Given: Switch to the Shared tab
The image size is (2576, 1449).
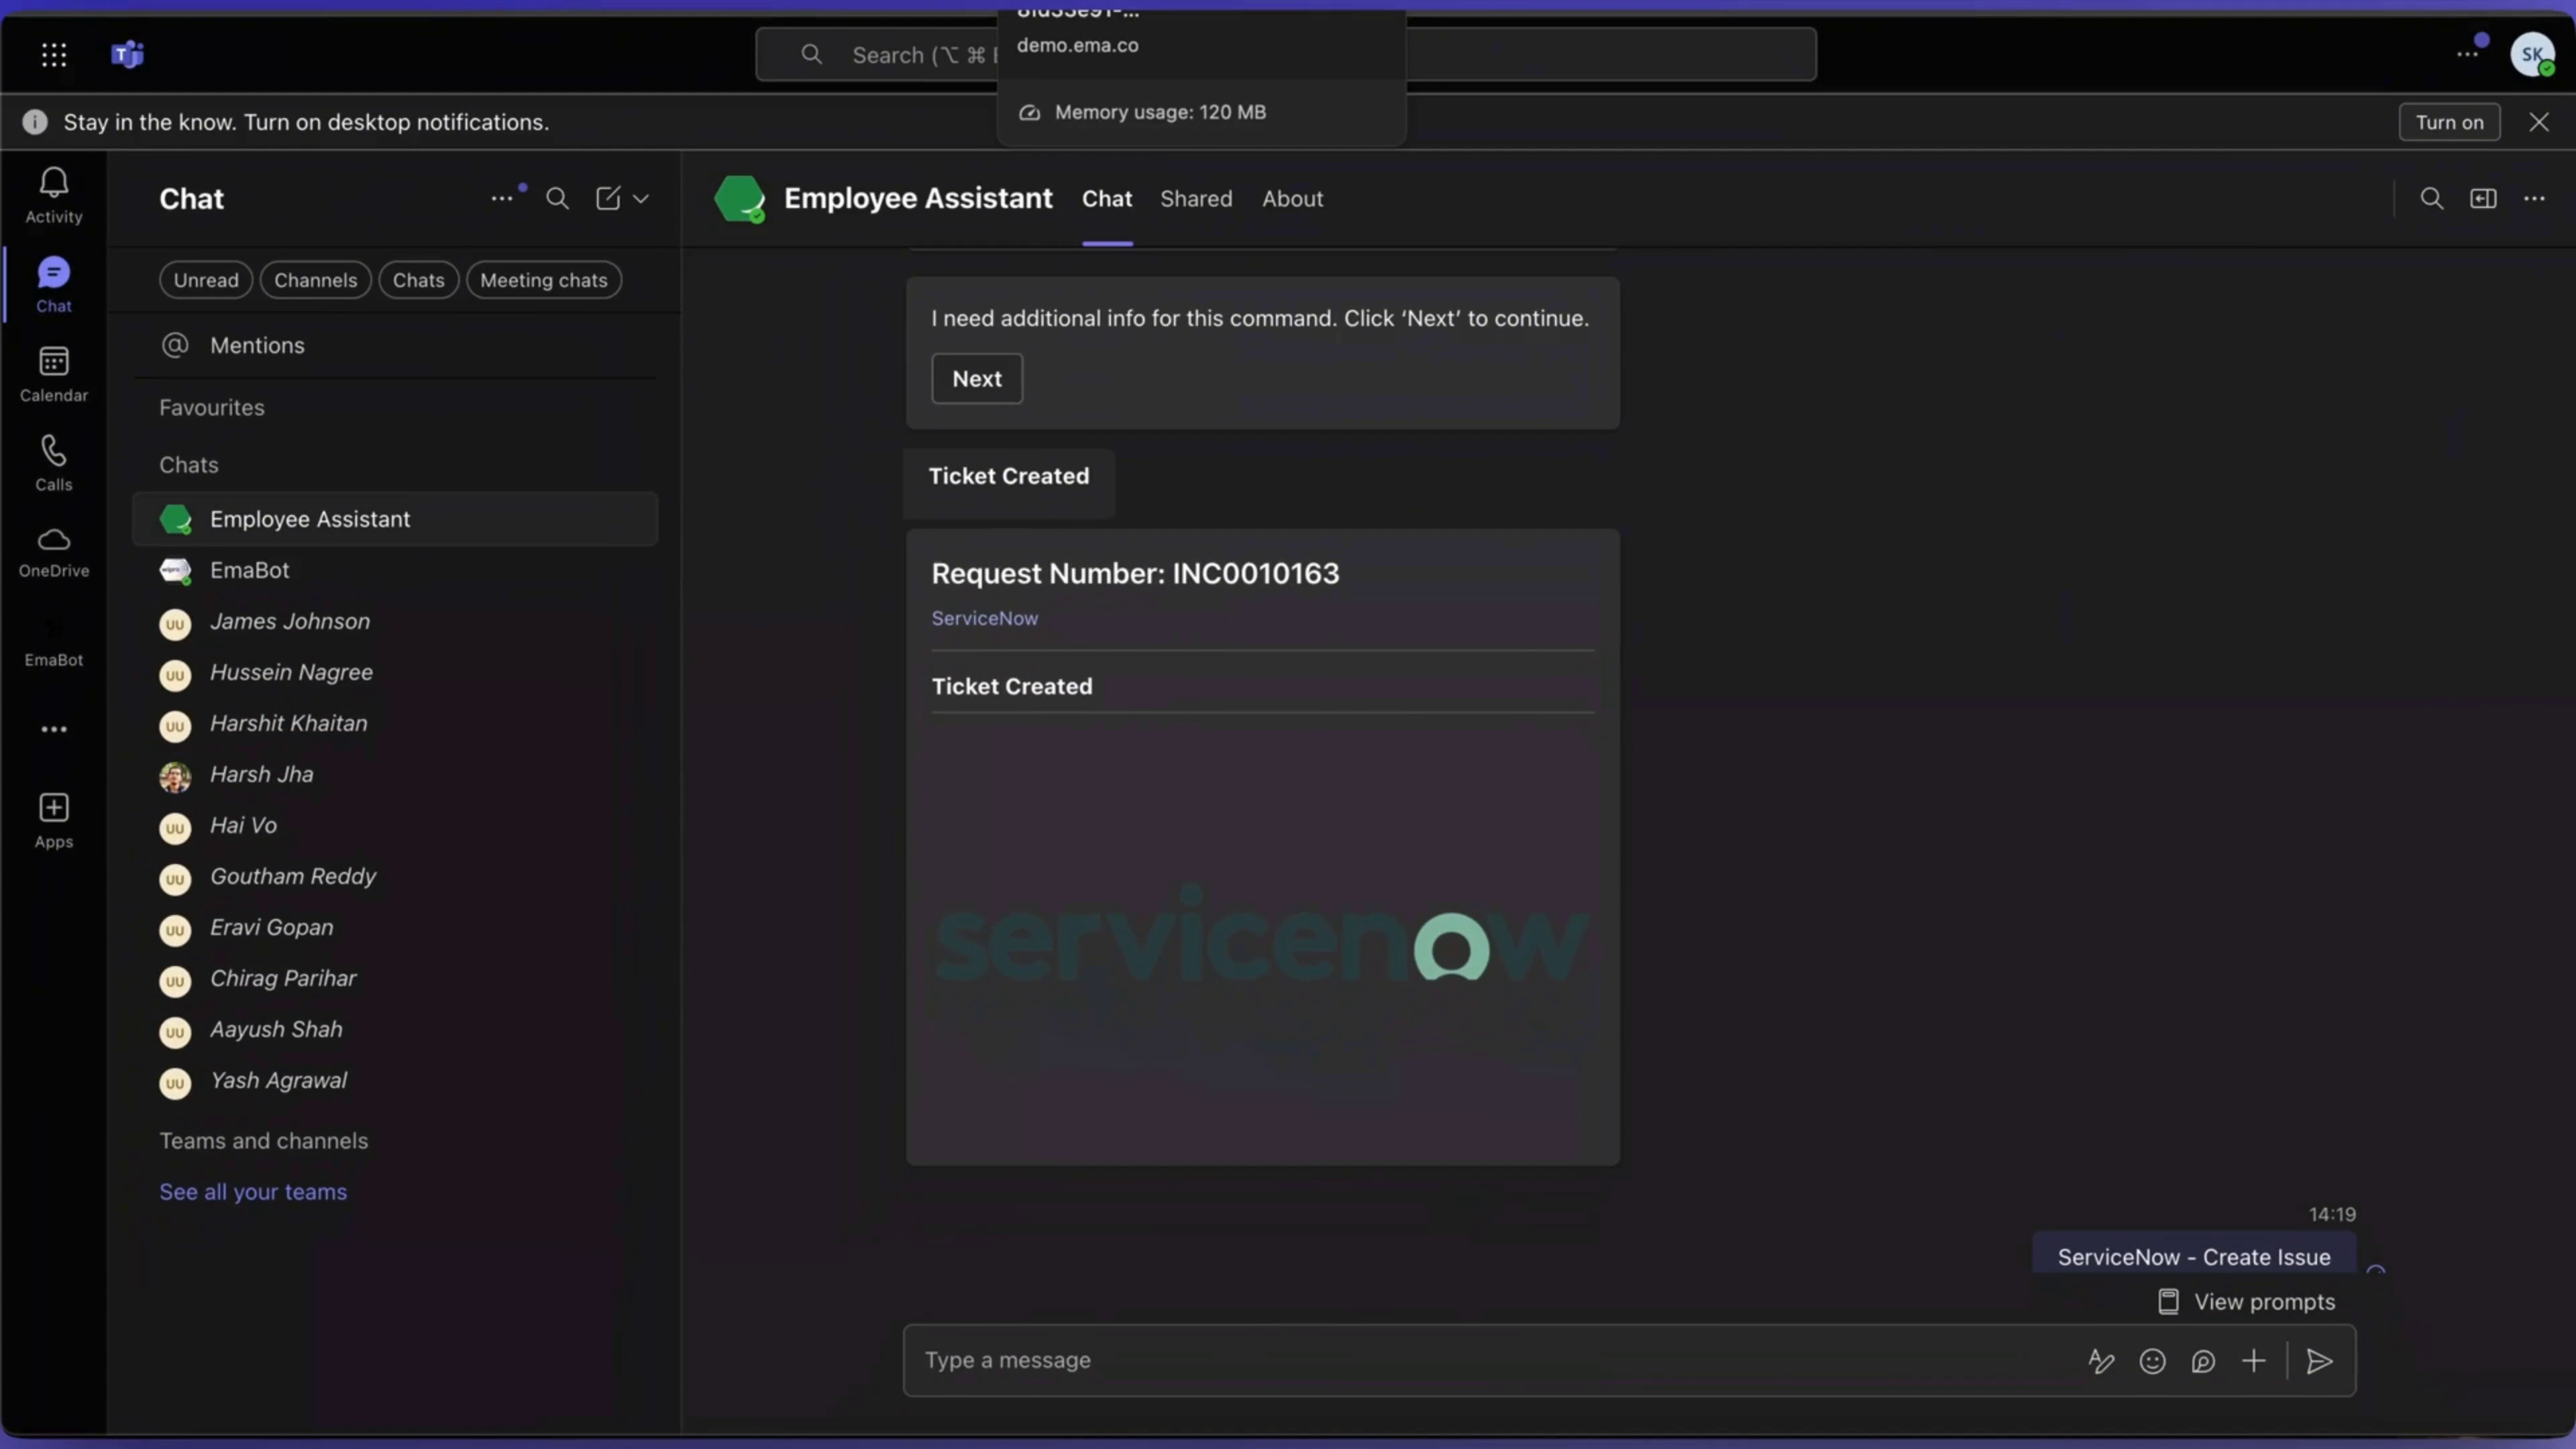Looking at the screenshot, I should pos(1196,198).
